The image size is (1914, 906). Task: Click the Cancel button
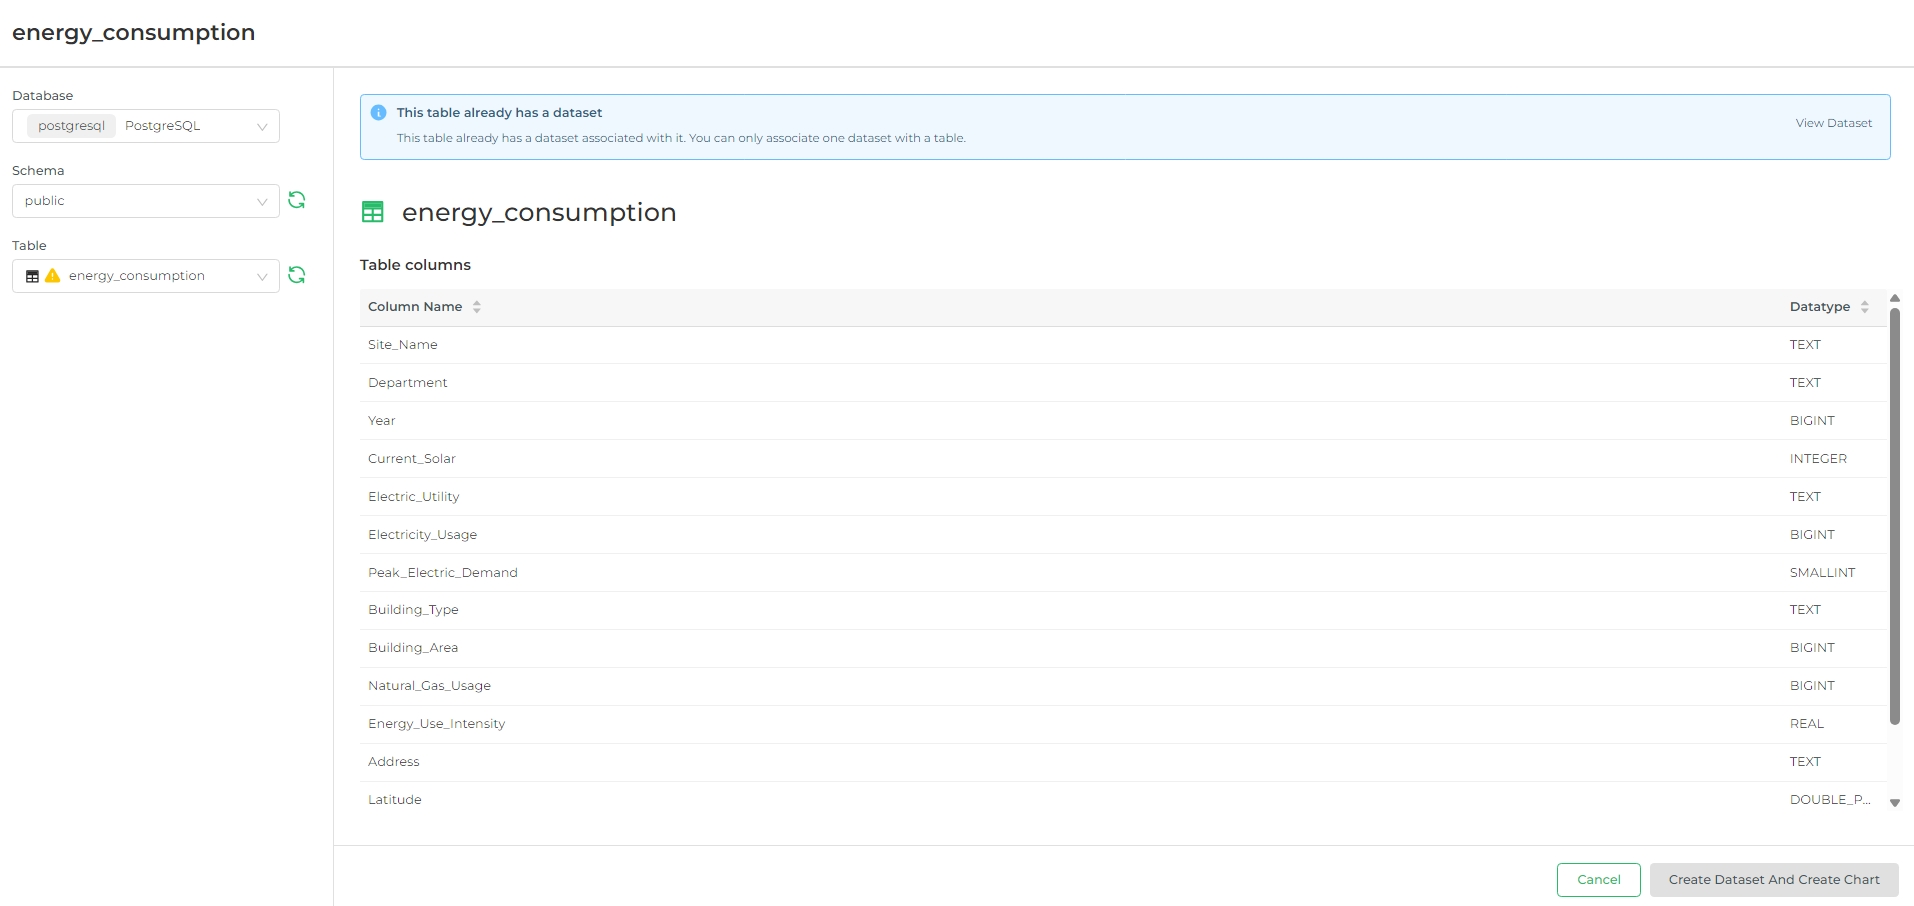click(1598, 880)
